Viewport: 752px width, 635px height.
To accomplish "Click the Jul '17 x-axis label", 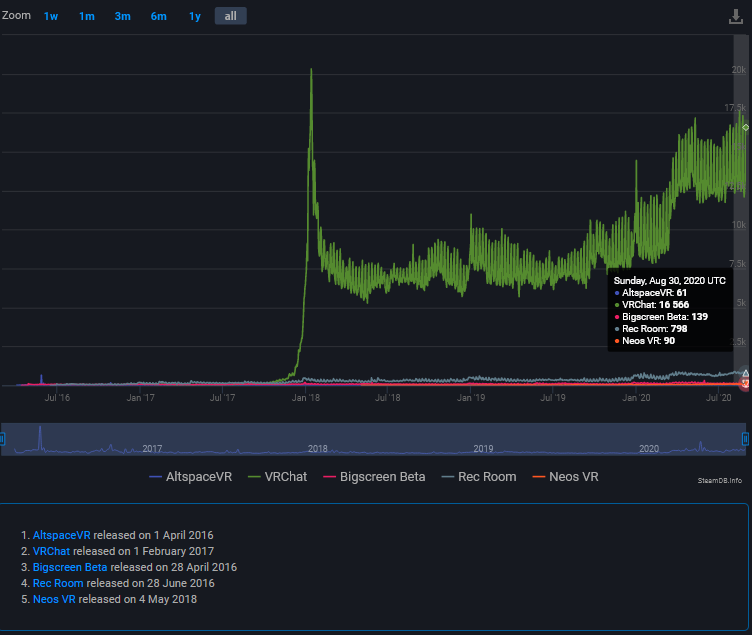I will click(223, 398).
